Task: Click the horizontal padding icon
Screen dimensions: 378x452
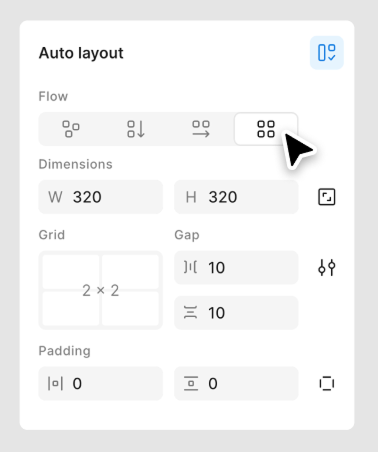Action: click(x=55, y=384)
